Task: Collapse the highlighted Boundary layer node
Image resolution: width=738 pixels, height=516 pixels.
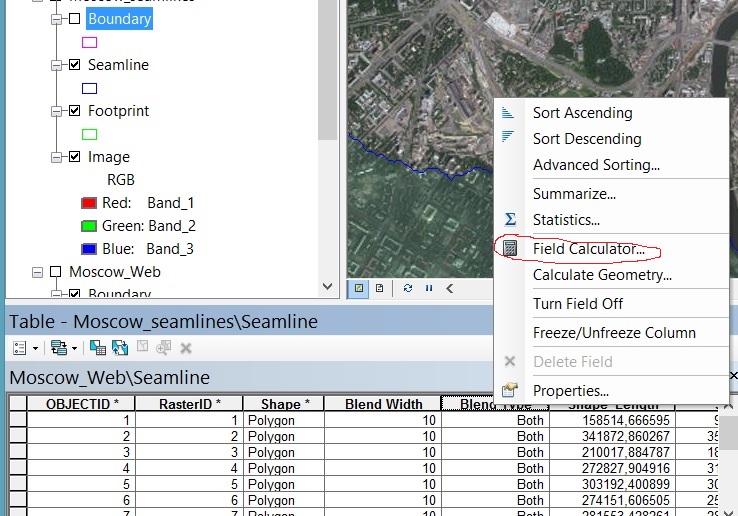Action: pos(56,19)
